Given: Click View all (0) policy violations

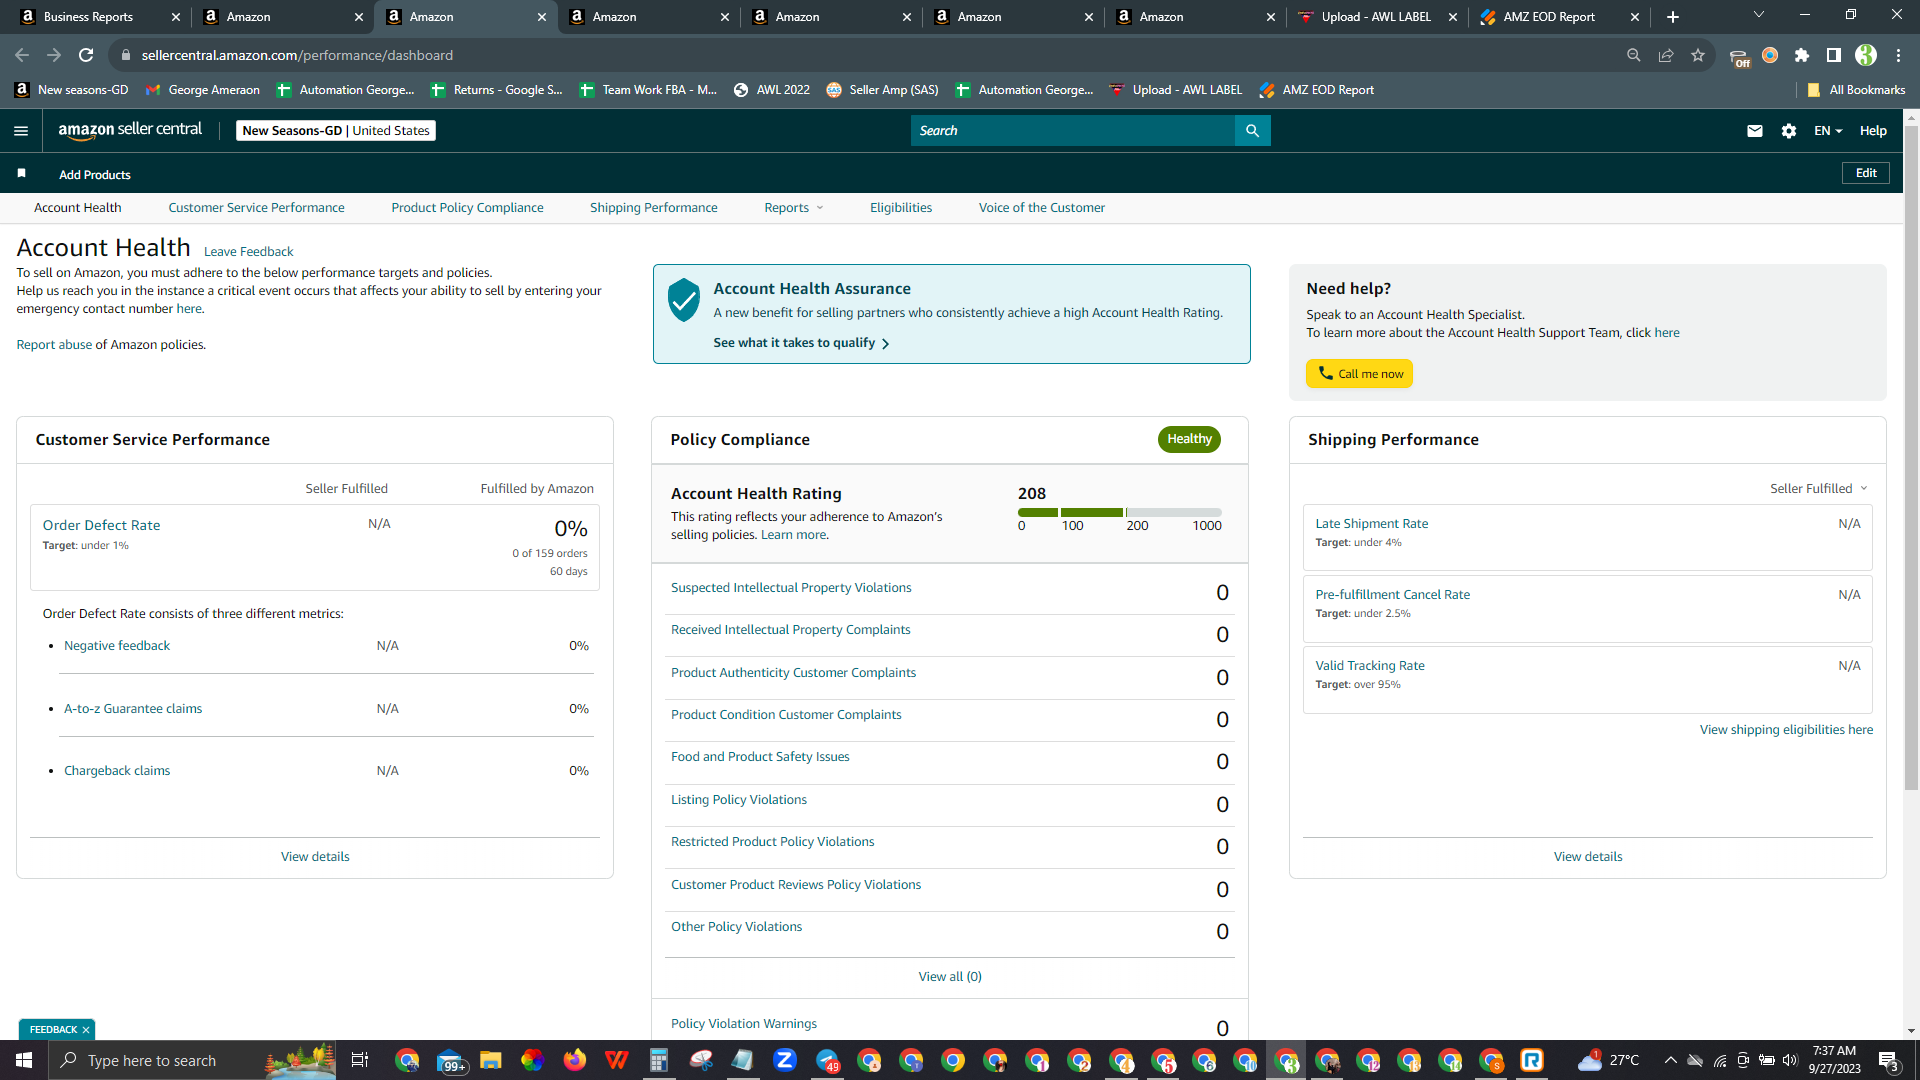Looking at the screenshot, I should click(x=950, y=977).
